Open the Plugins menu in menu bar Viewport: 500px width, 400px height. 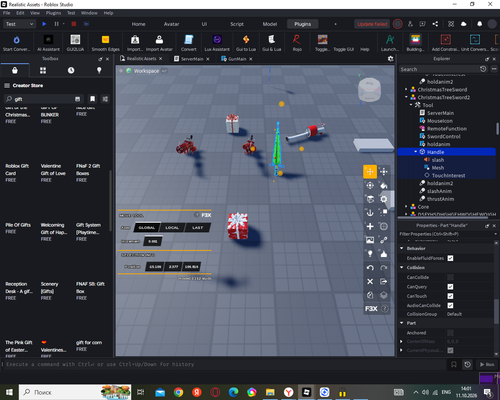click(x=53, y=13)
